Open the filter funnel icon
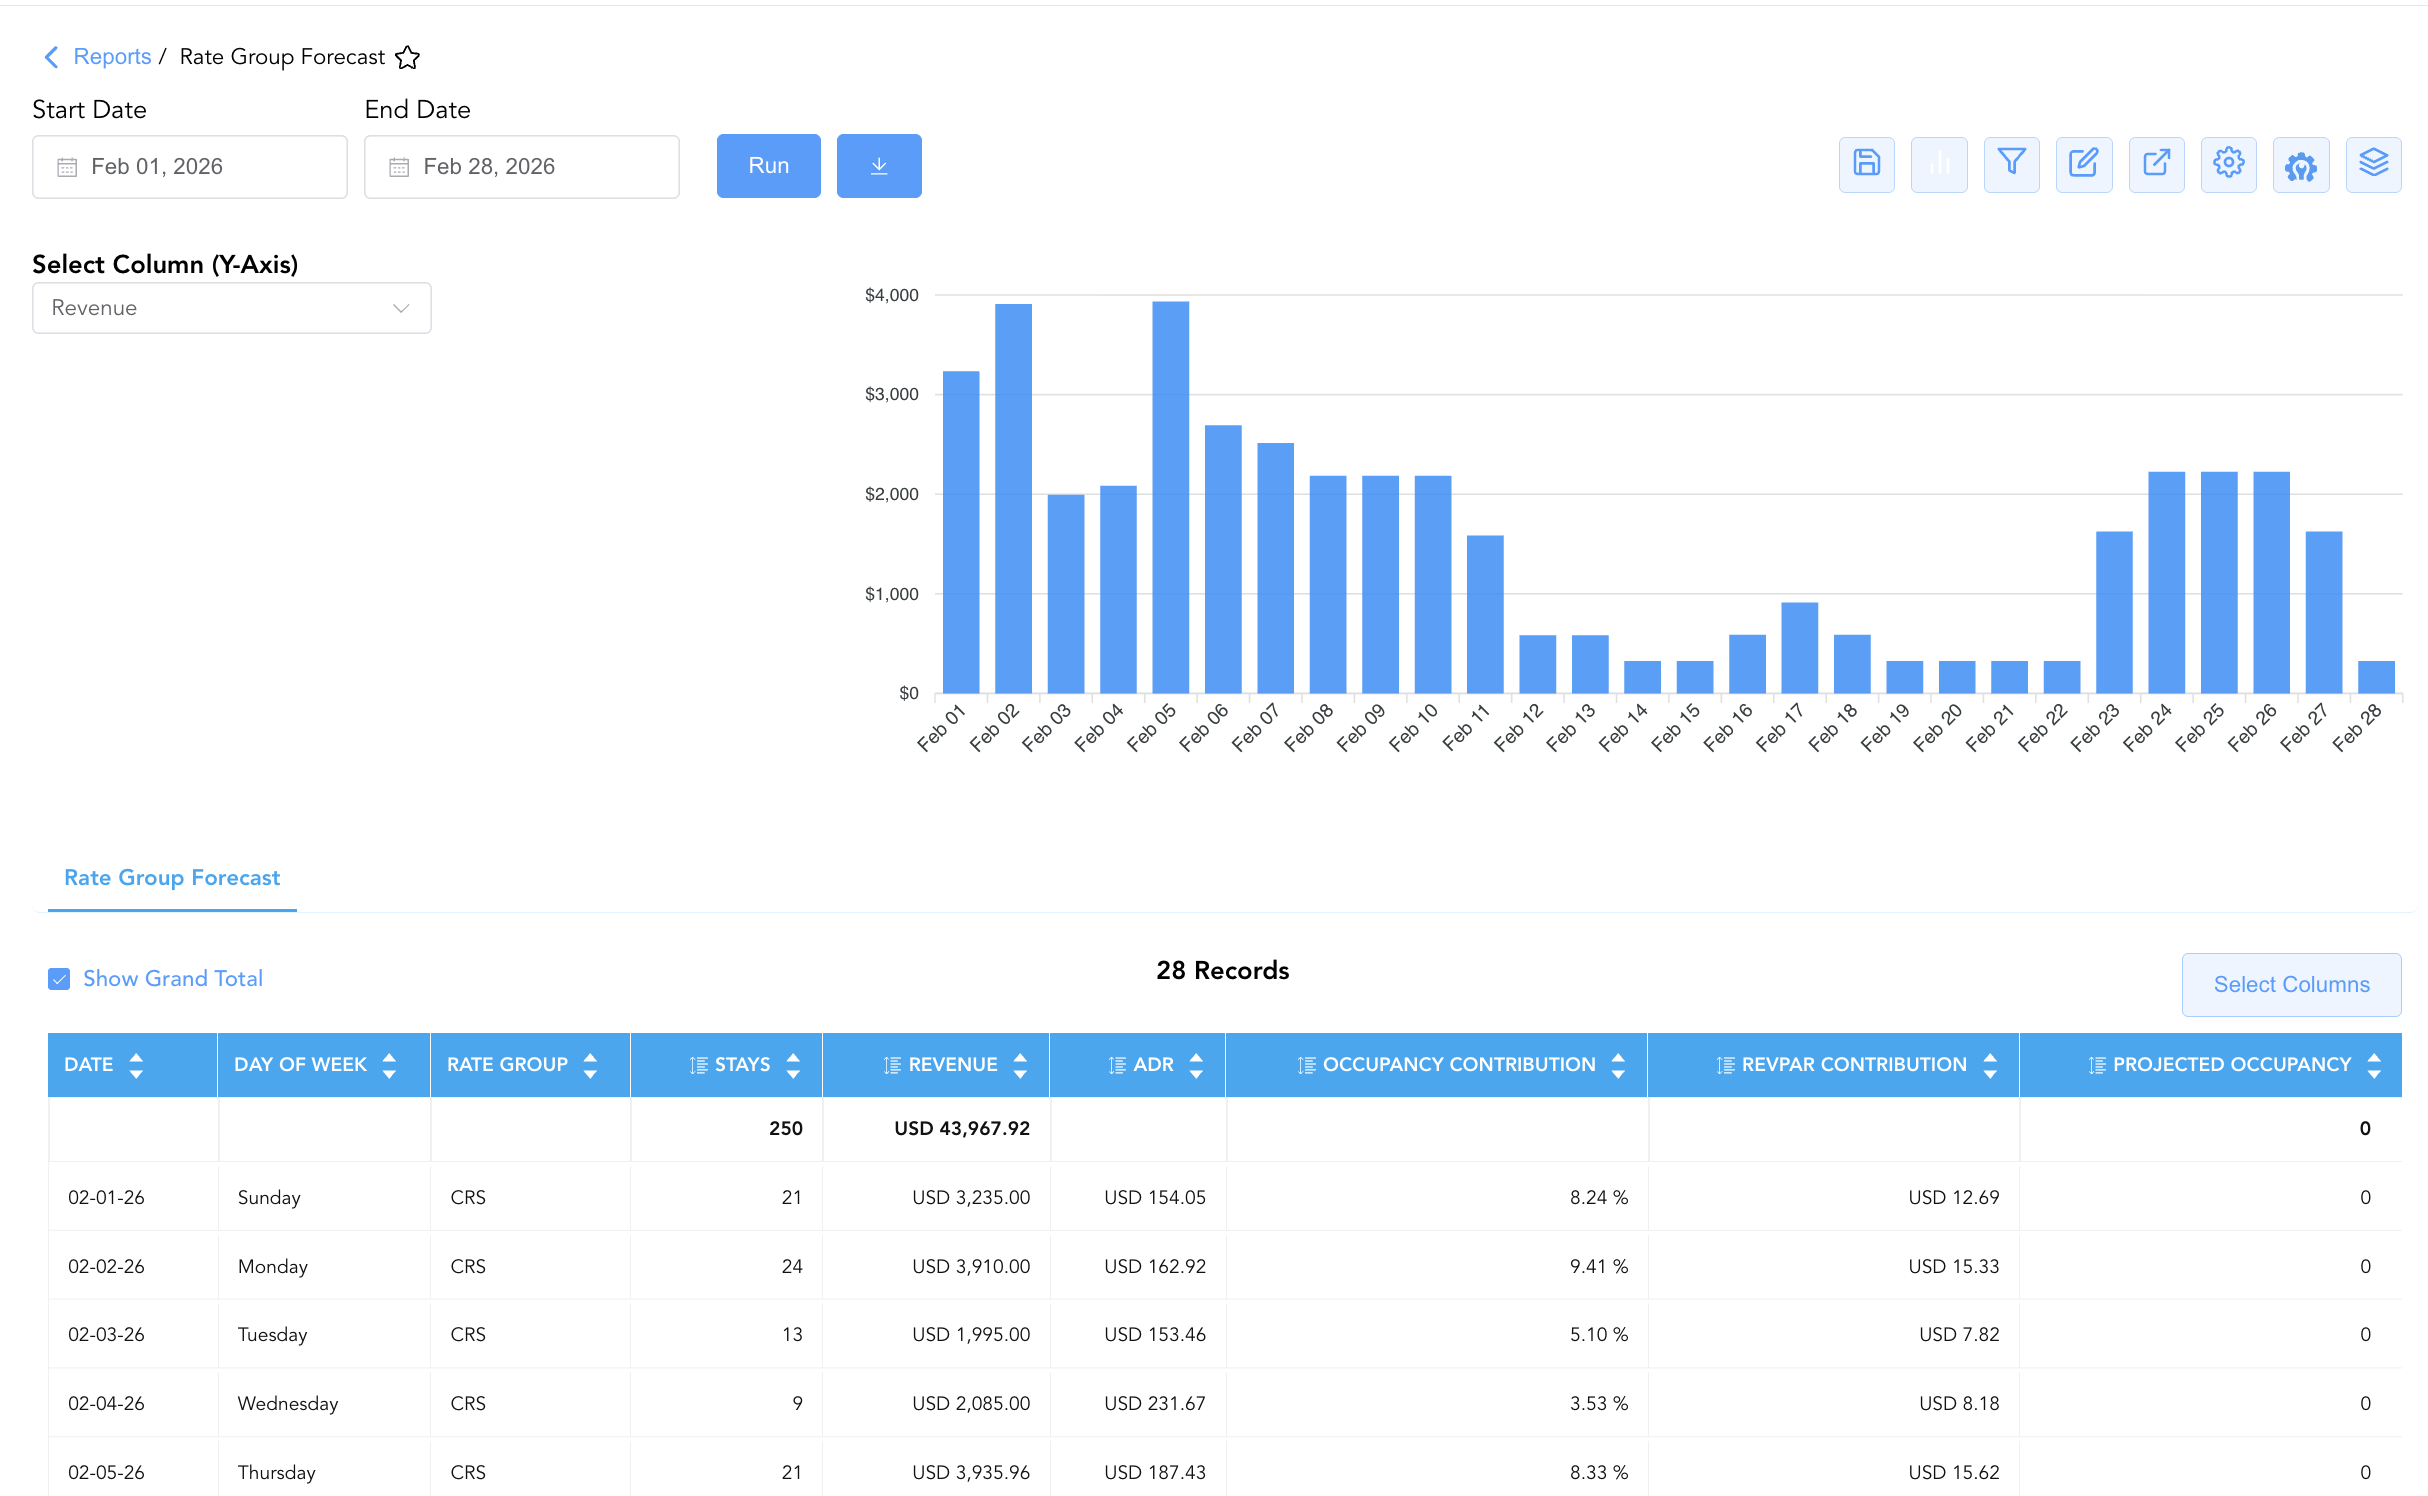Image resolution: width=2428 pixels, height=1496 pixels. pos(2011,165)
